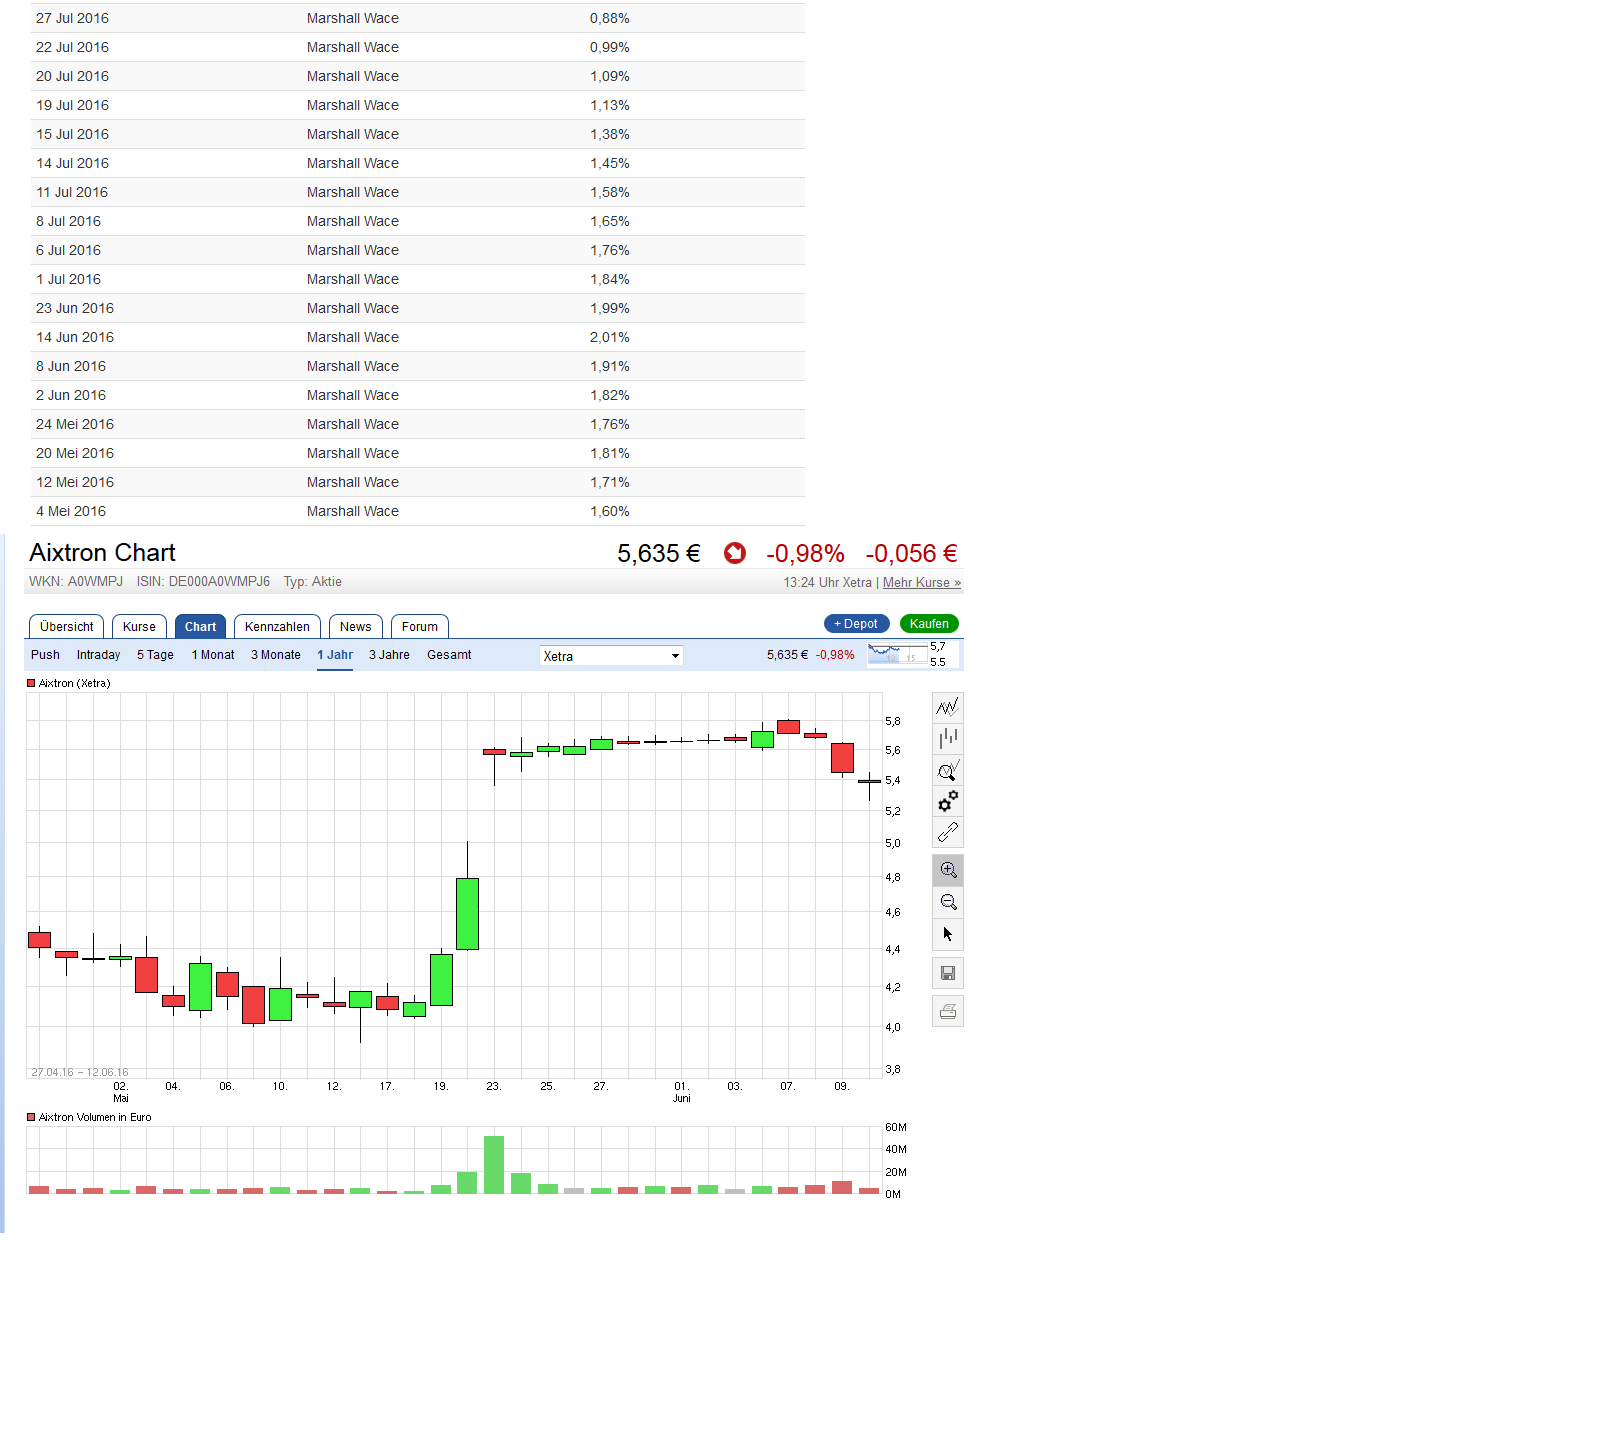Screen dimensions: 1600x1430
Task: Click red legend square for Aixtron Volumen
Action: click(31, 1117)
